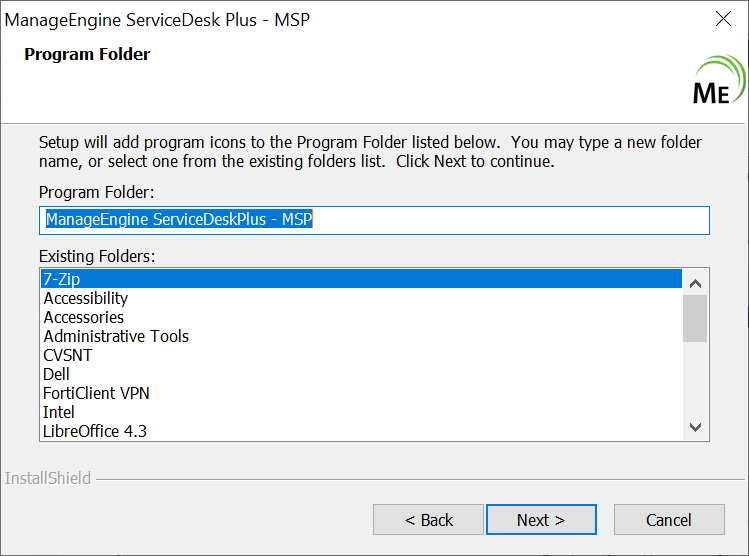Select the Accessibility folder
The image size is (749, 556).
tap(86, 298)
